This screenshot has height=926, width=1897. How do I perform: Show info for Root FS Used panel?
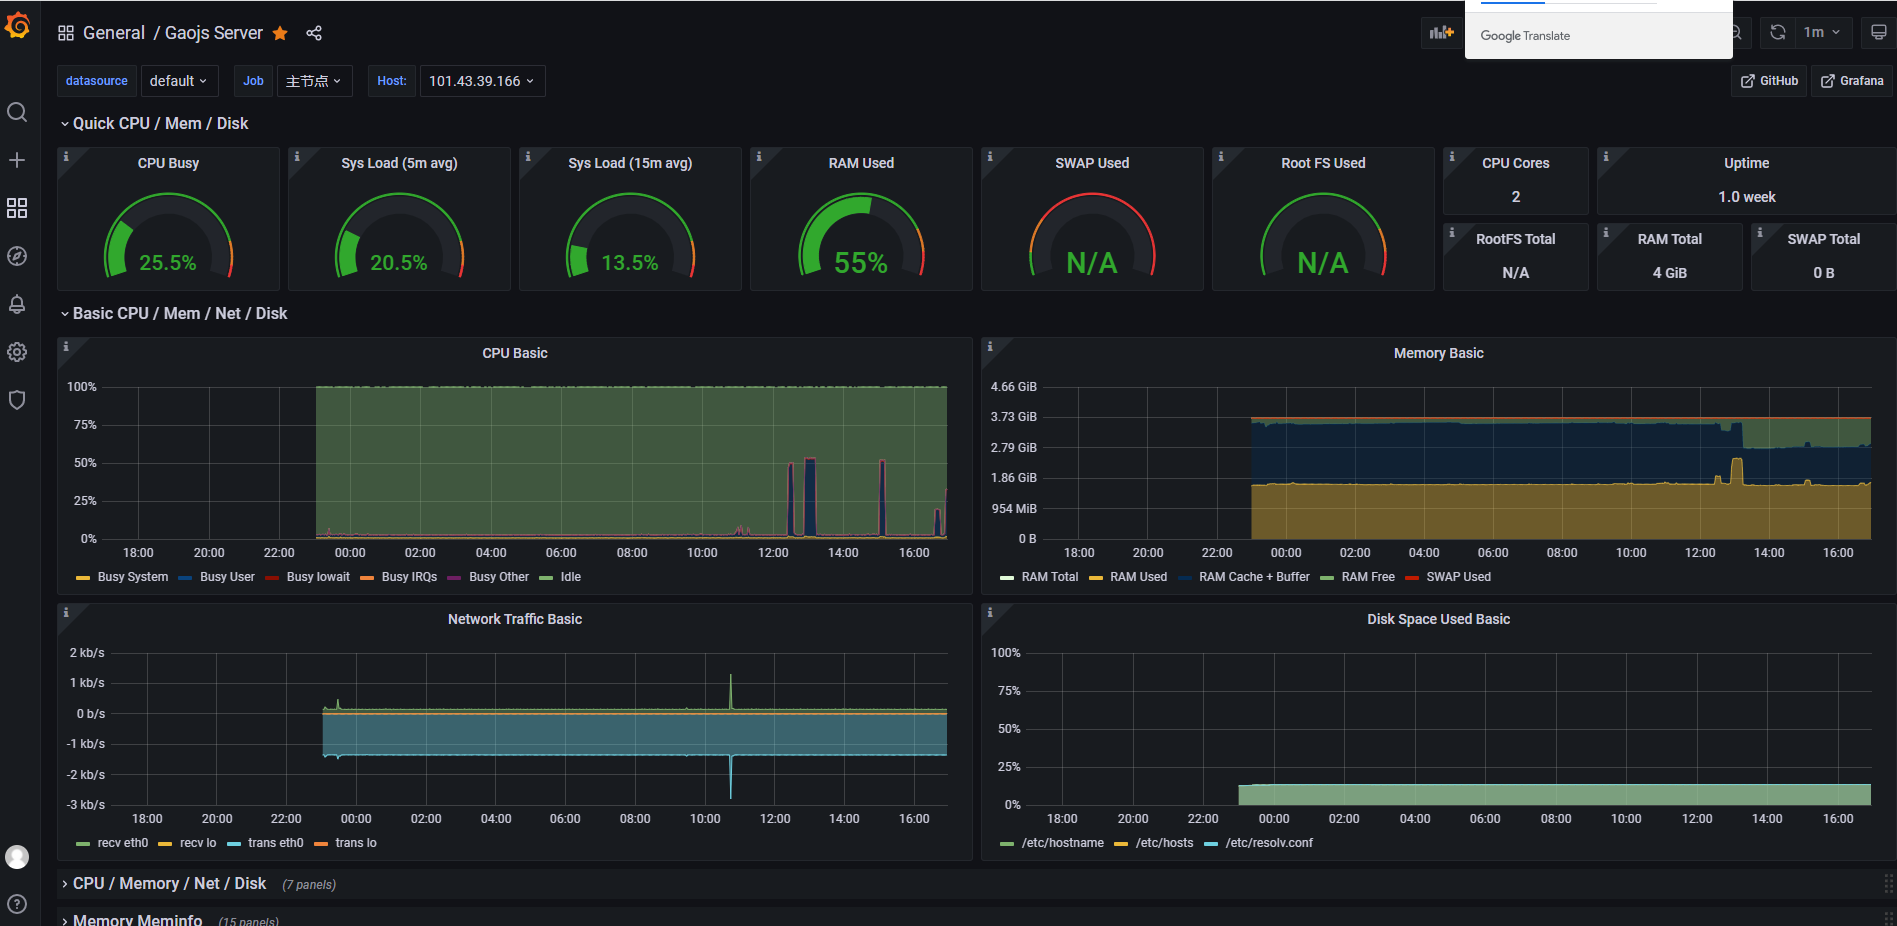tap(1221, 156)
